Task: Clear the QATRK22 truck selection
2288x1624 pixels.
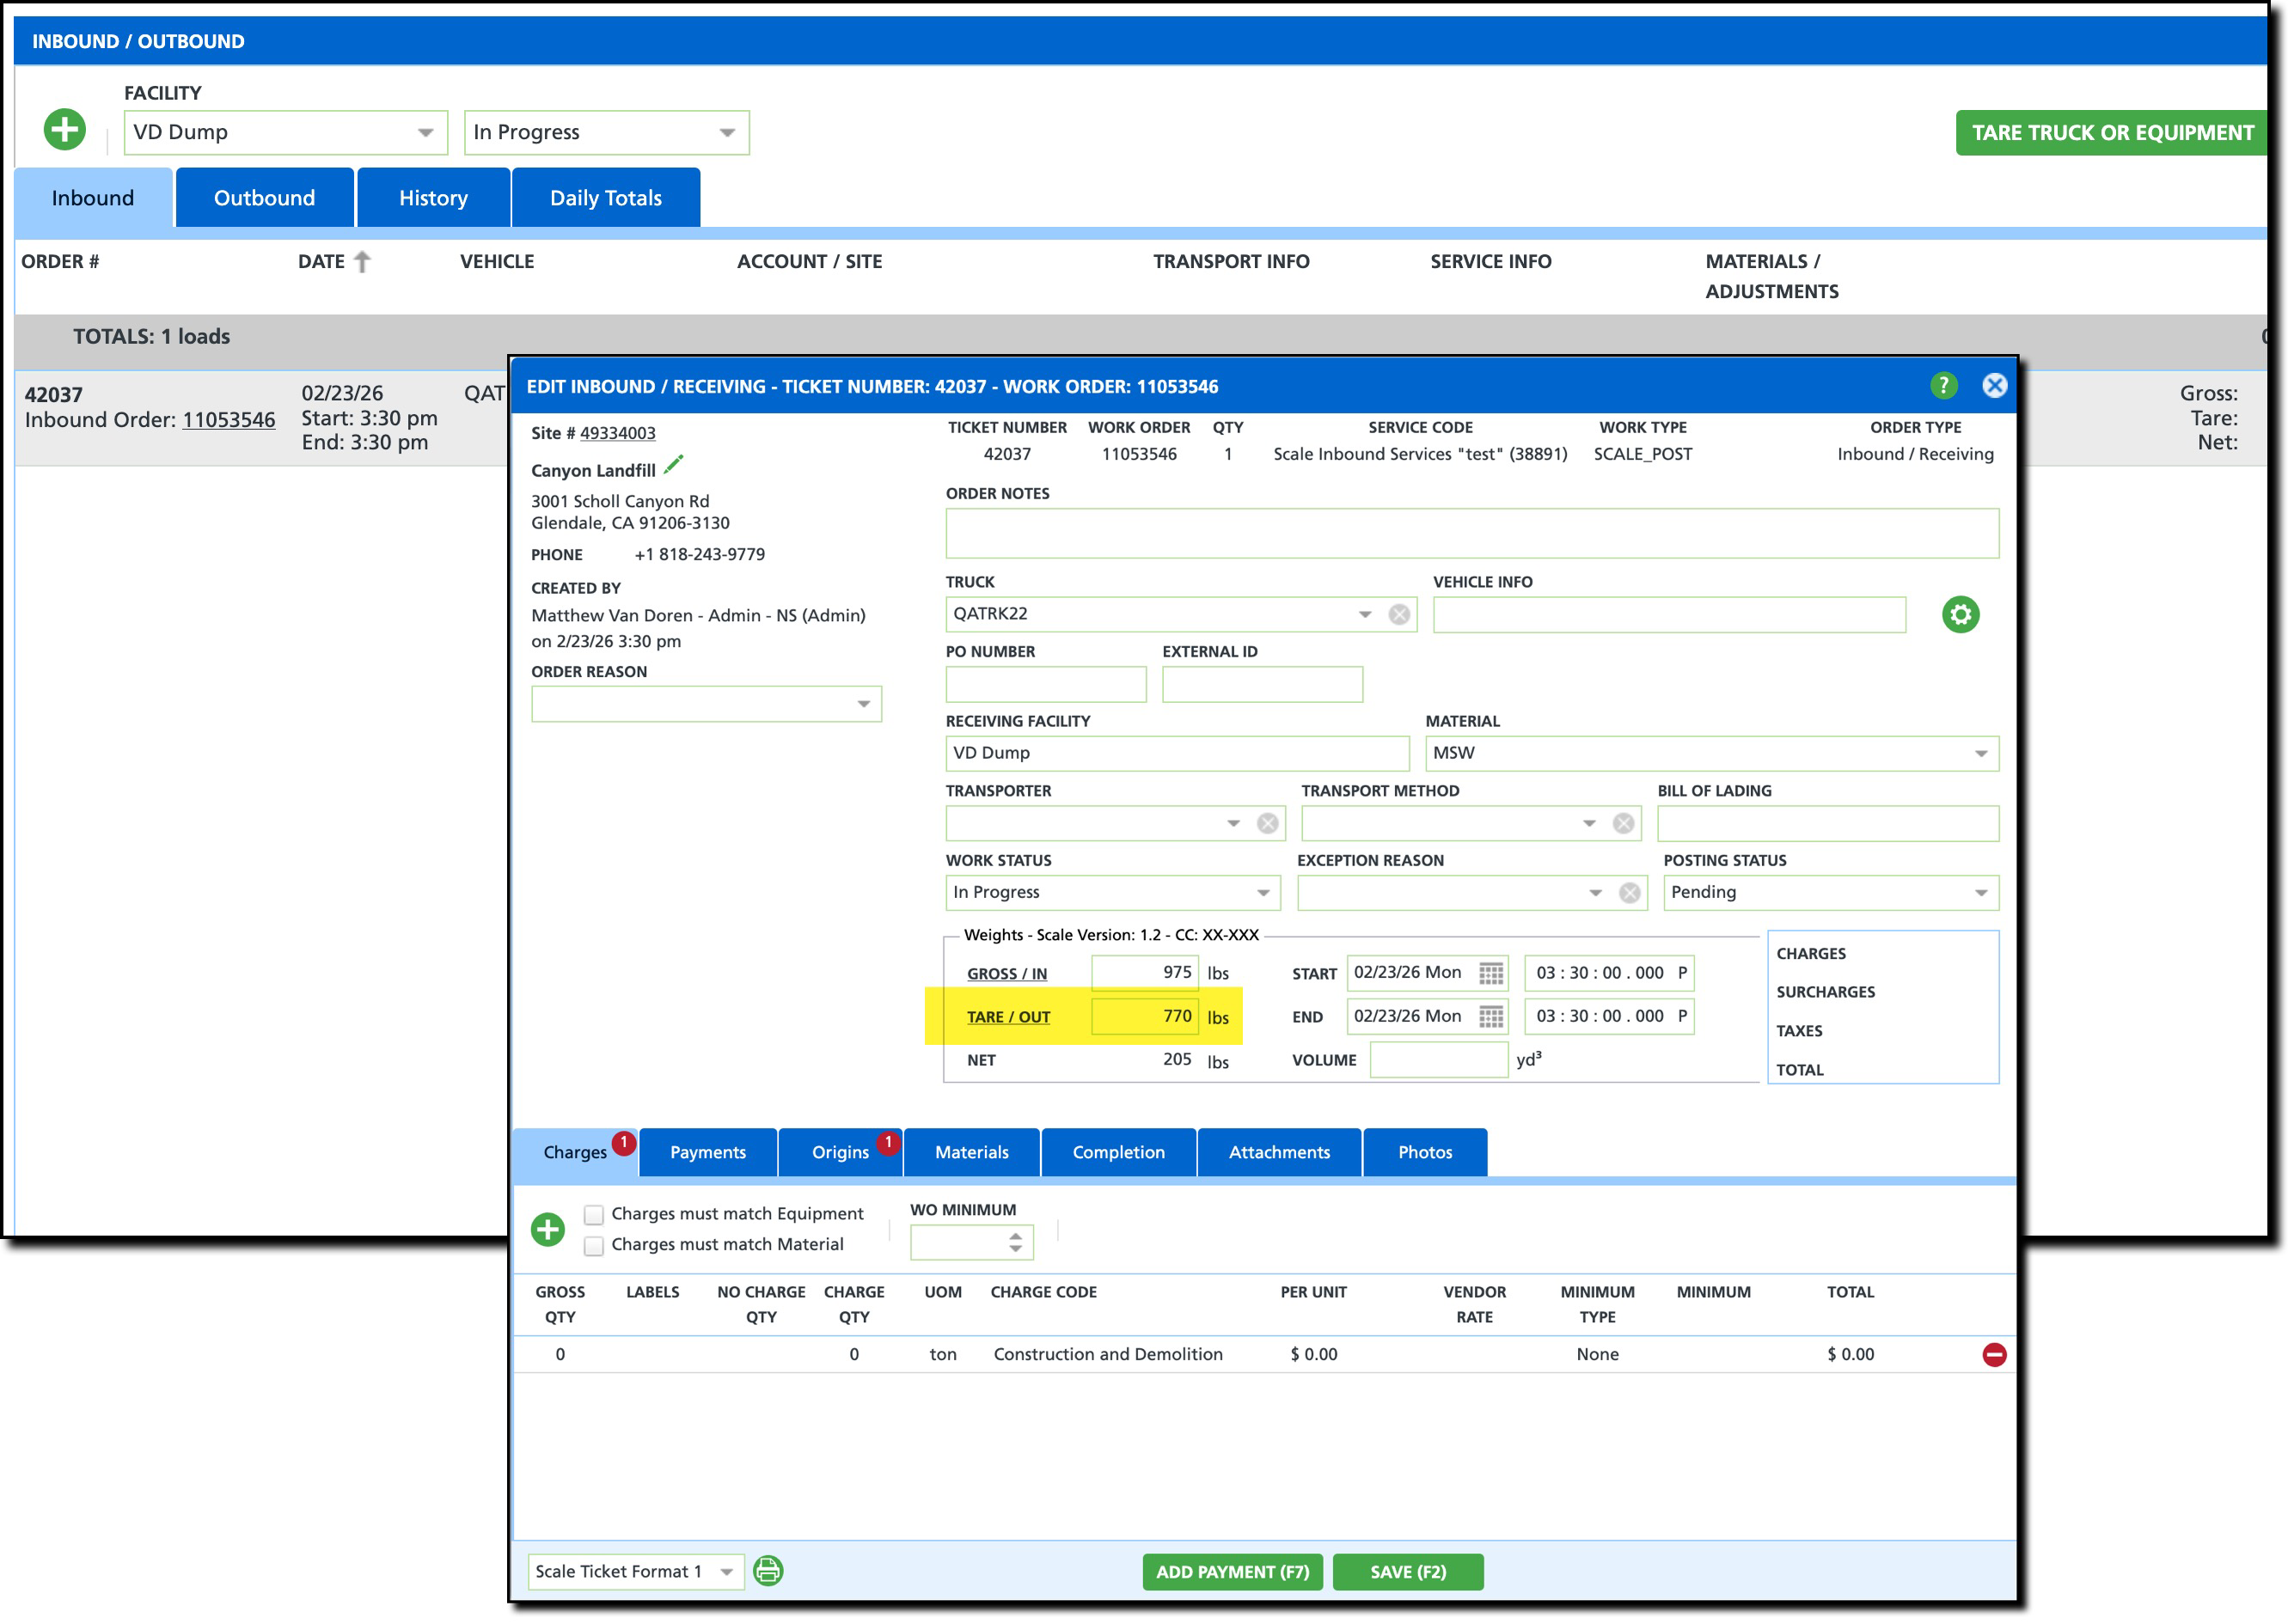Action: click(1399, 615)
